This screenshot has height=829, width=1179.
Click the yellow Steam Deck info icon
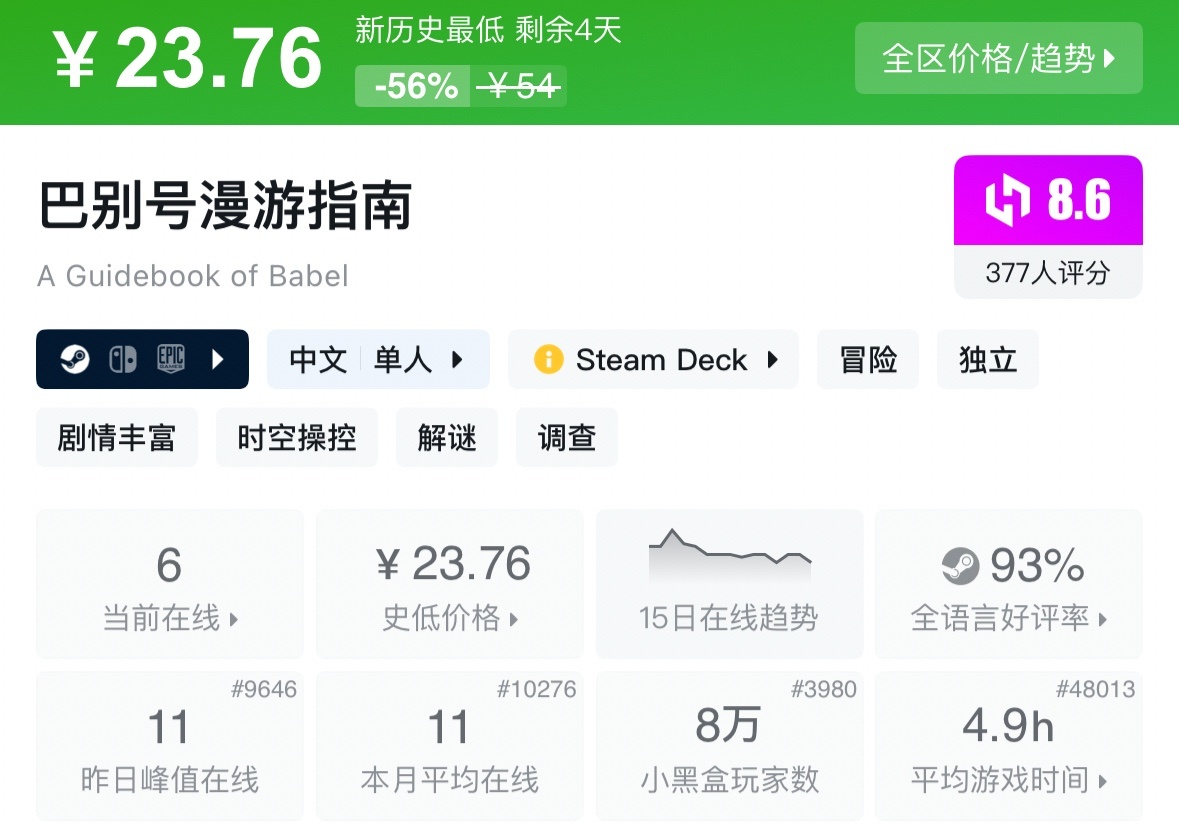[548, 359]
